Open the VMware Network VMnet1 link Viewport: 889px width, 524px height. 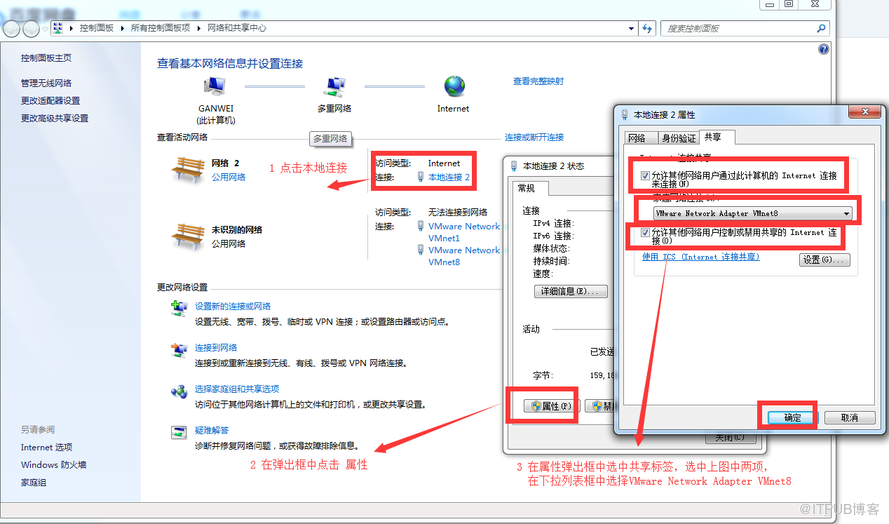[464, 232]
